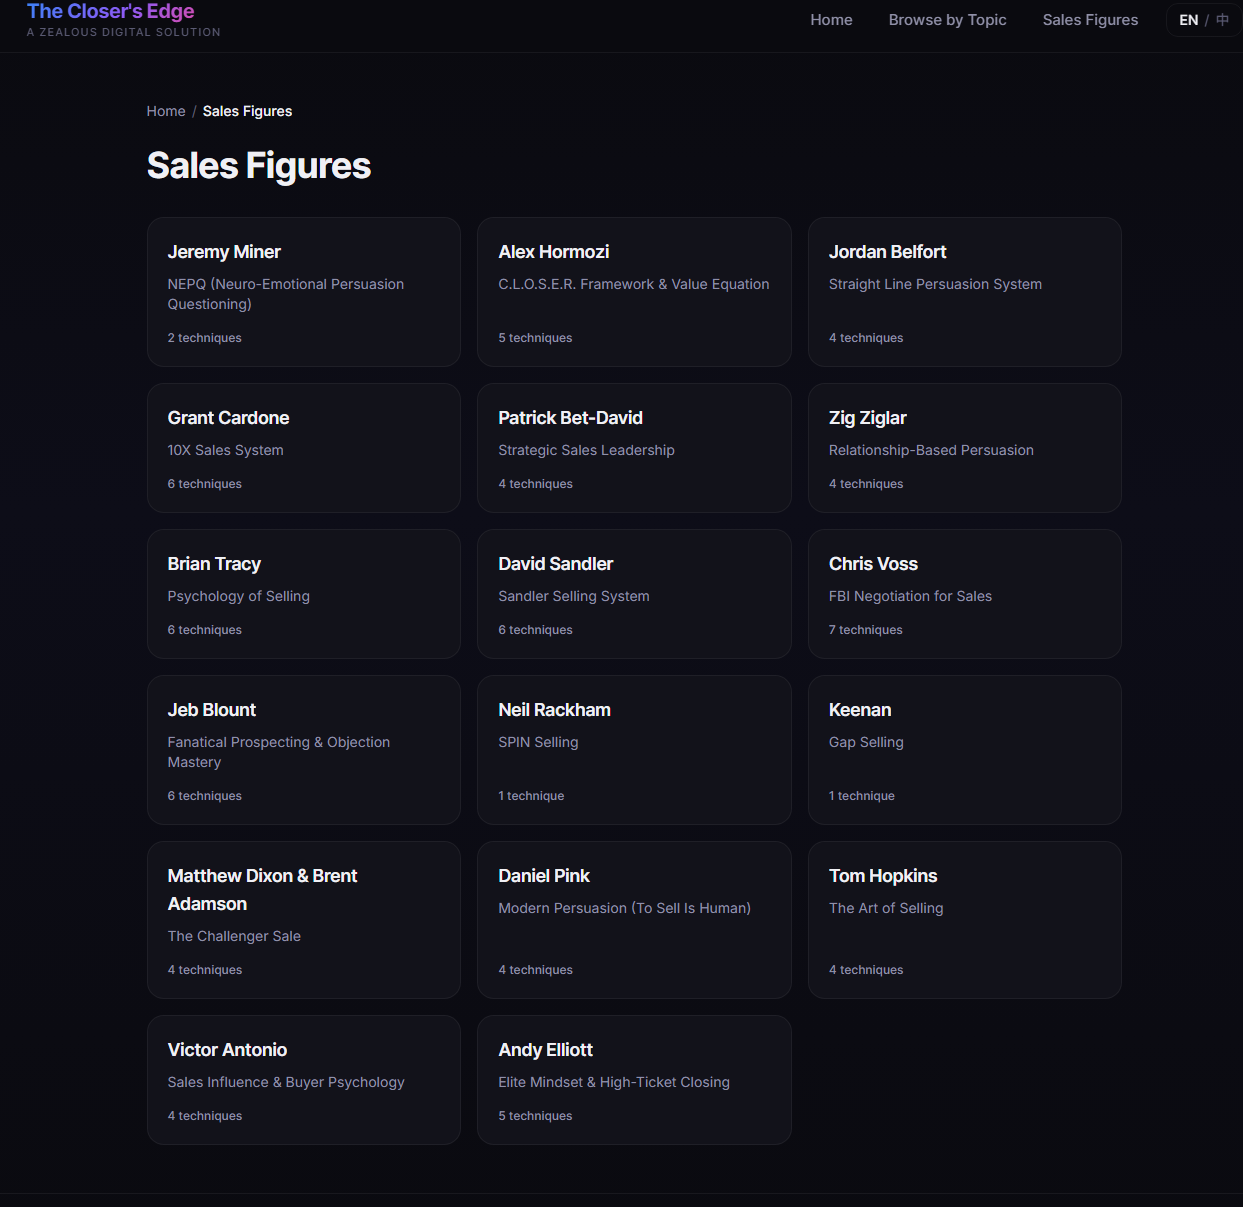Open Andy Elliott's Elite Mindset card
The image size is (1243, 1207).
pyautogui.click(x=633, y=1080)
